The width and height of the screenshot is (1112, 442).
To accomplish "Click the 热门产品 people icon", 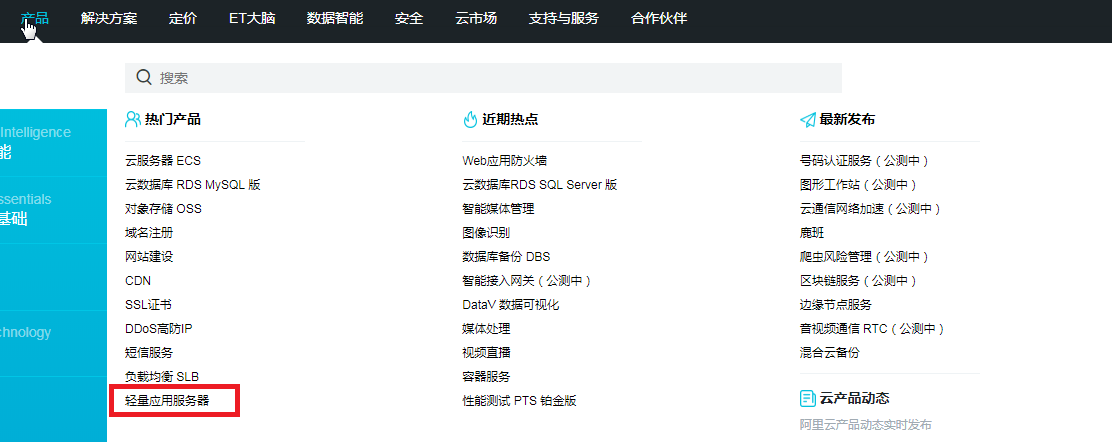I will pos(133,119).
